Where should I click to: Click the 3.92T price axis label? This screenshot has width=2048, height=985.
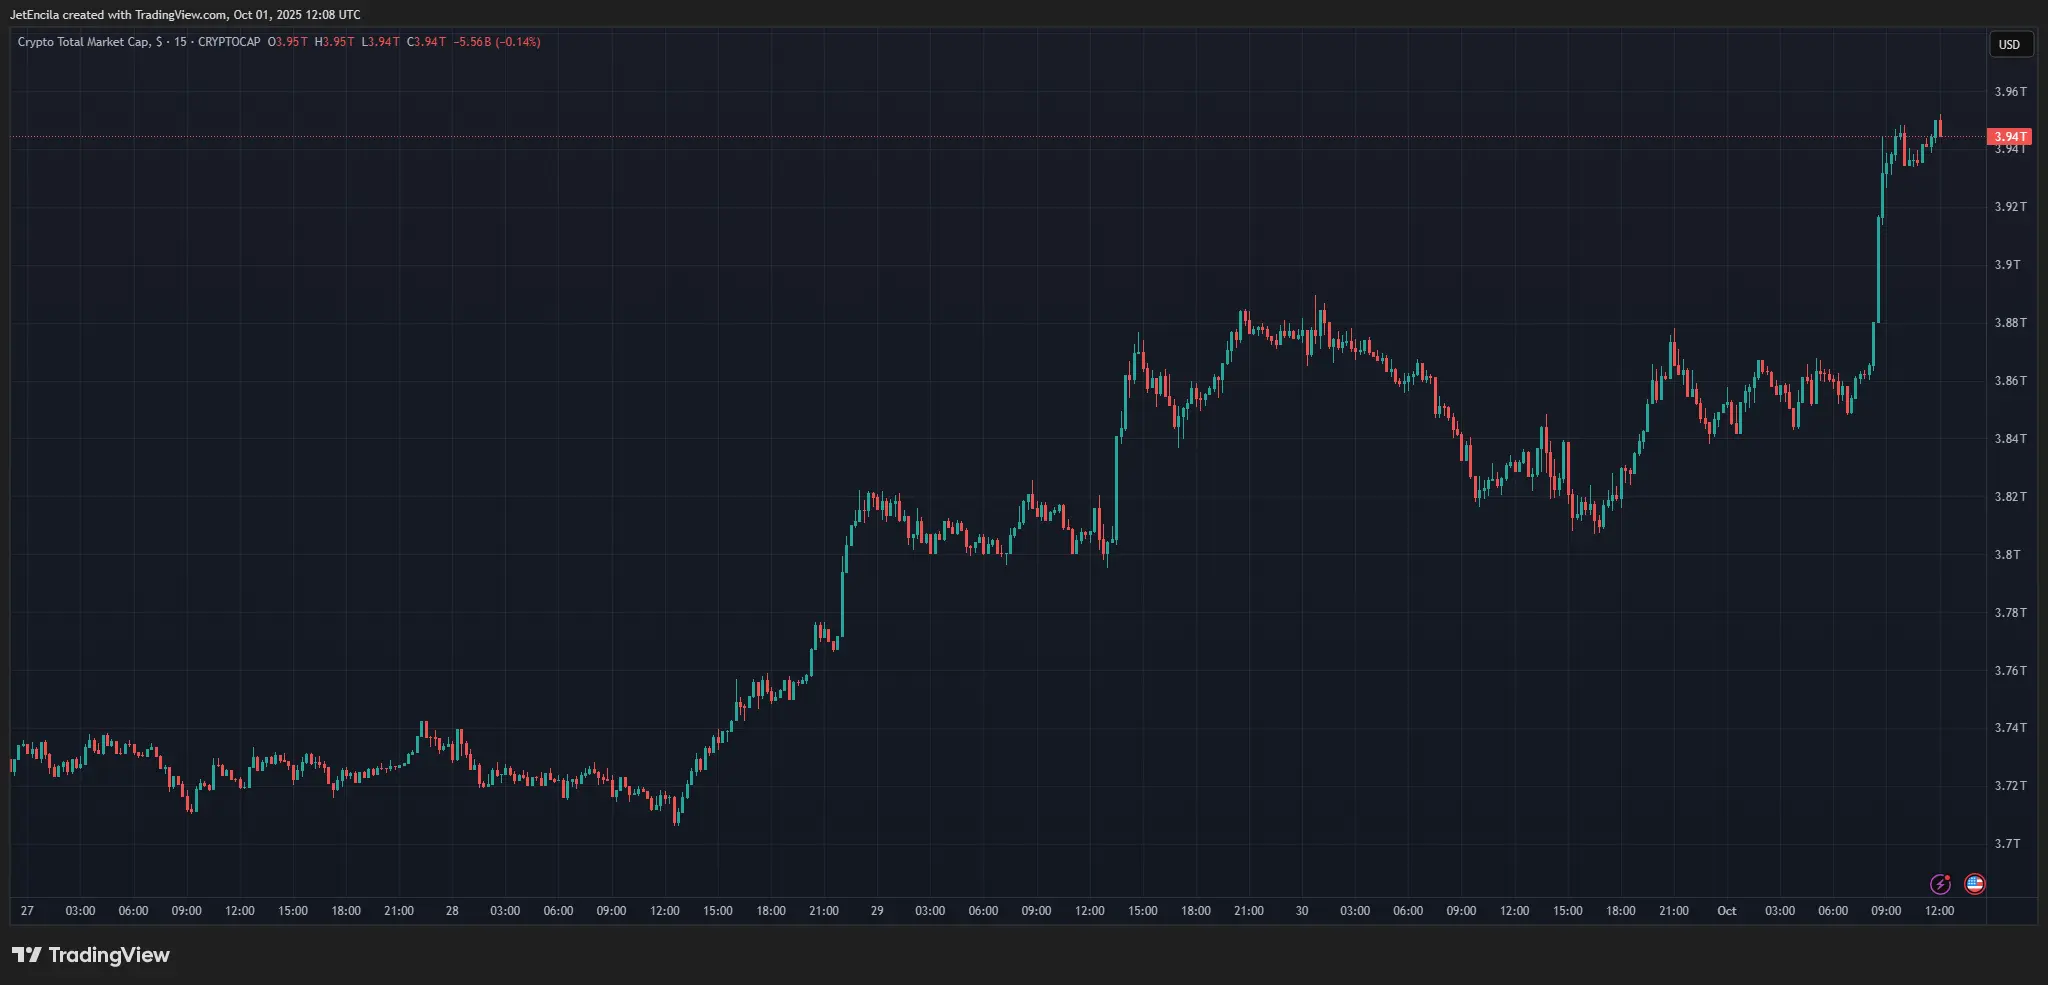(2010, 207)
